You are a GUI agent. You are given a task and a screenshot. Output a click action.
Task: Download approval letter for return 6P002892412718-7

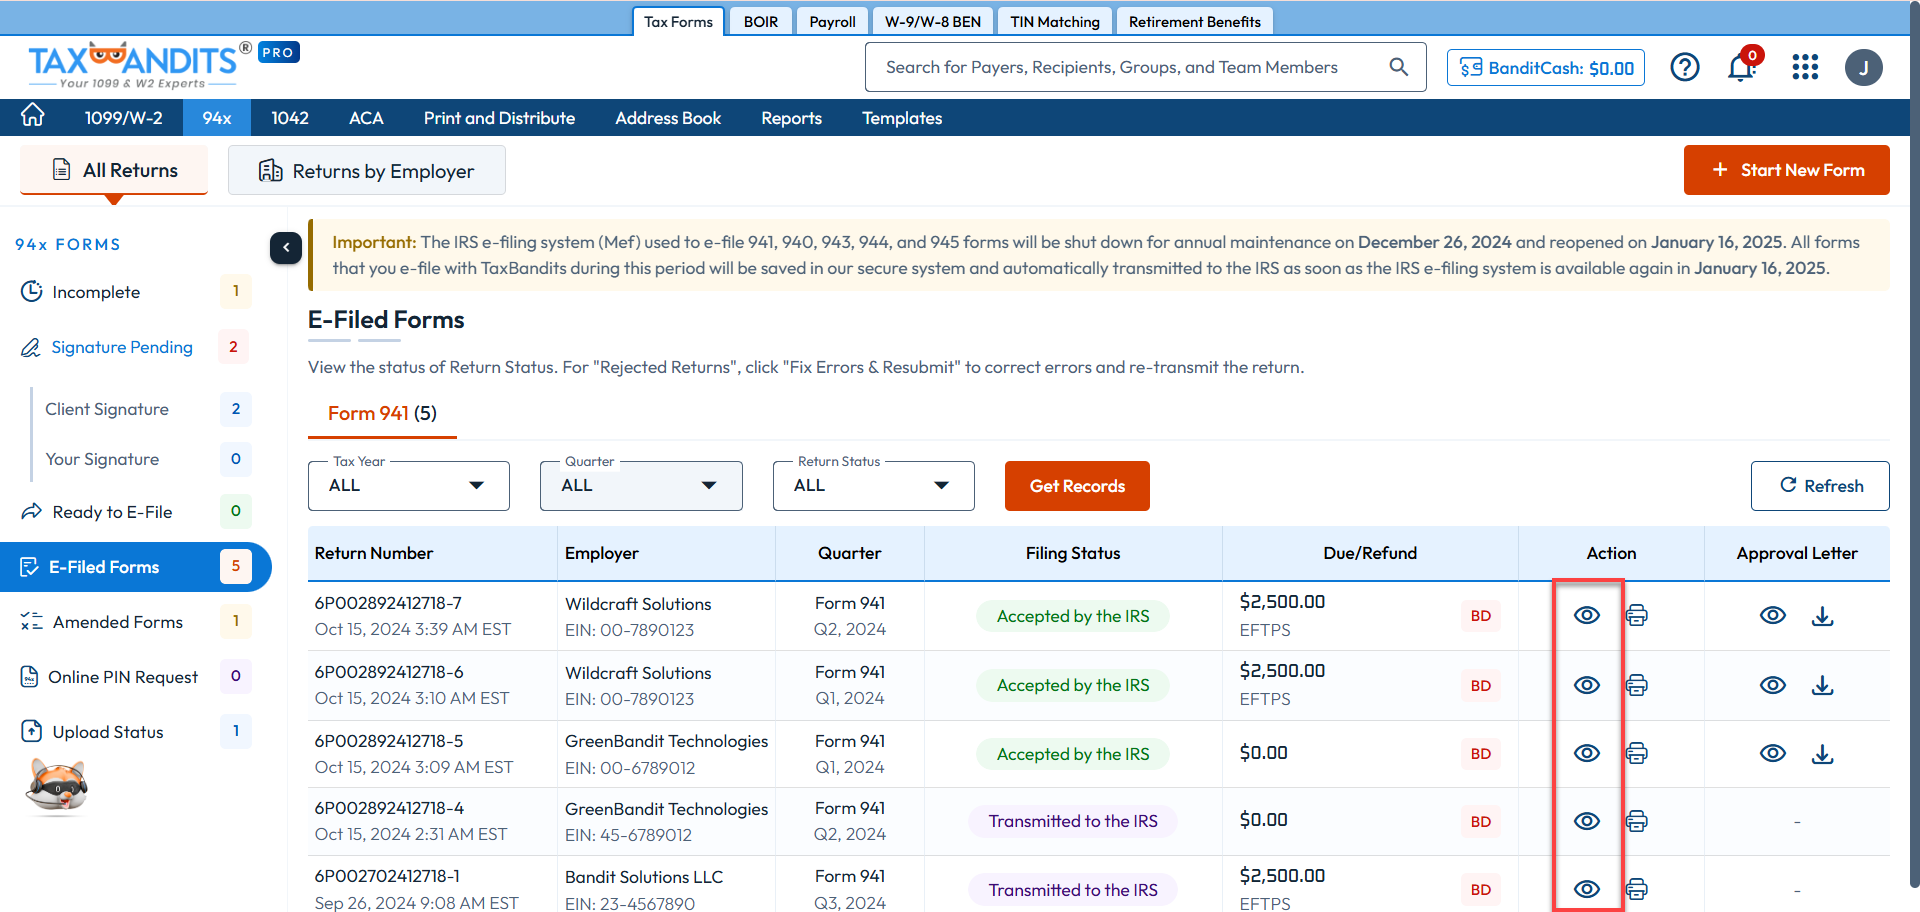1823,616
